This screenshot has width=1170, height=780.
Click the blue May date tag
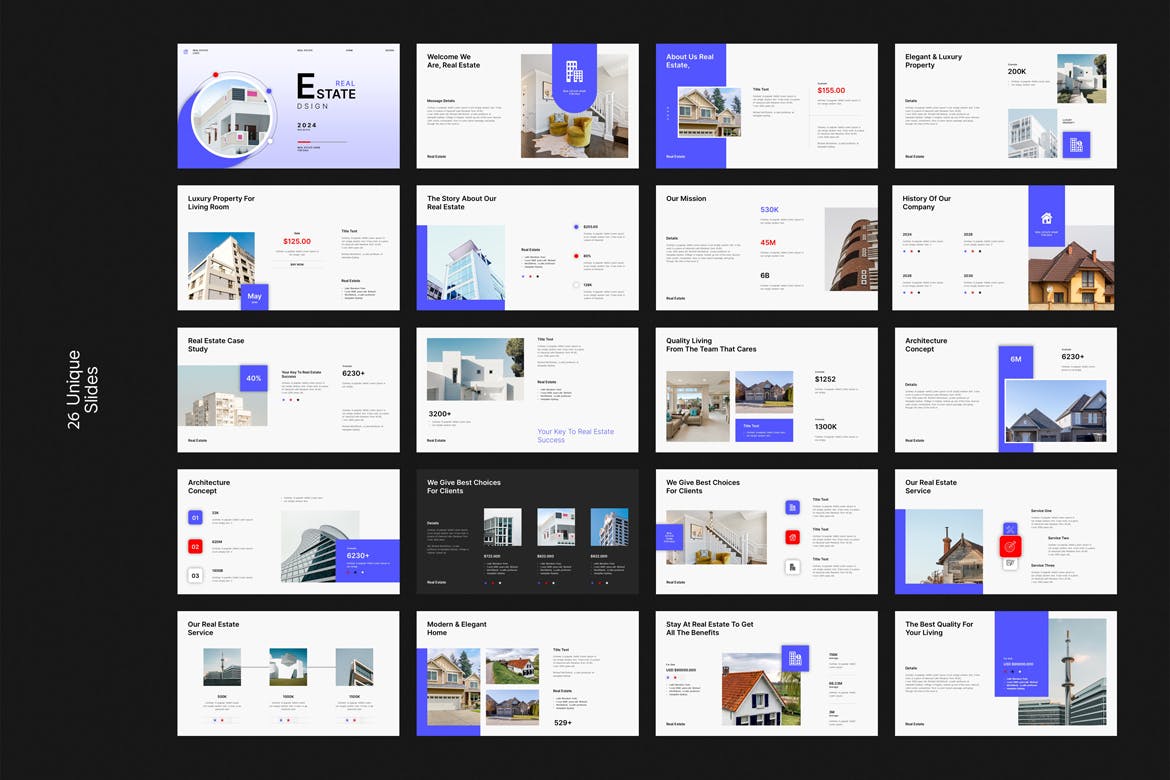254,297
